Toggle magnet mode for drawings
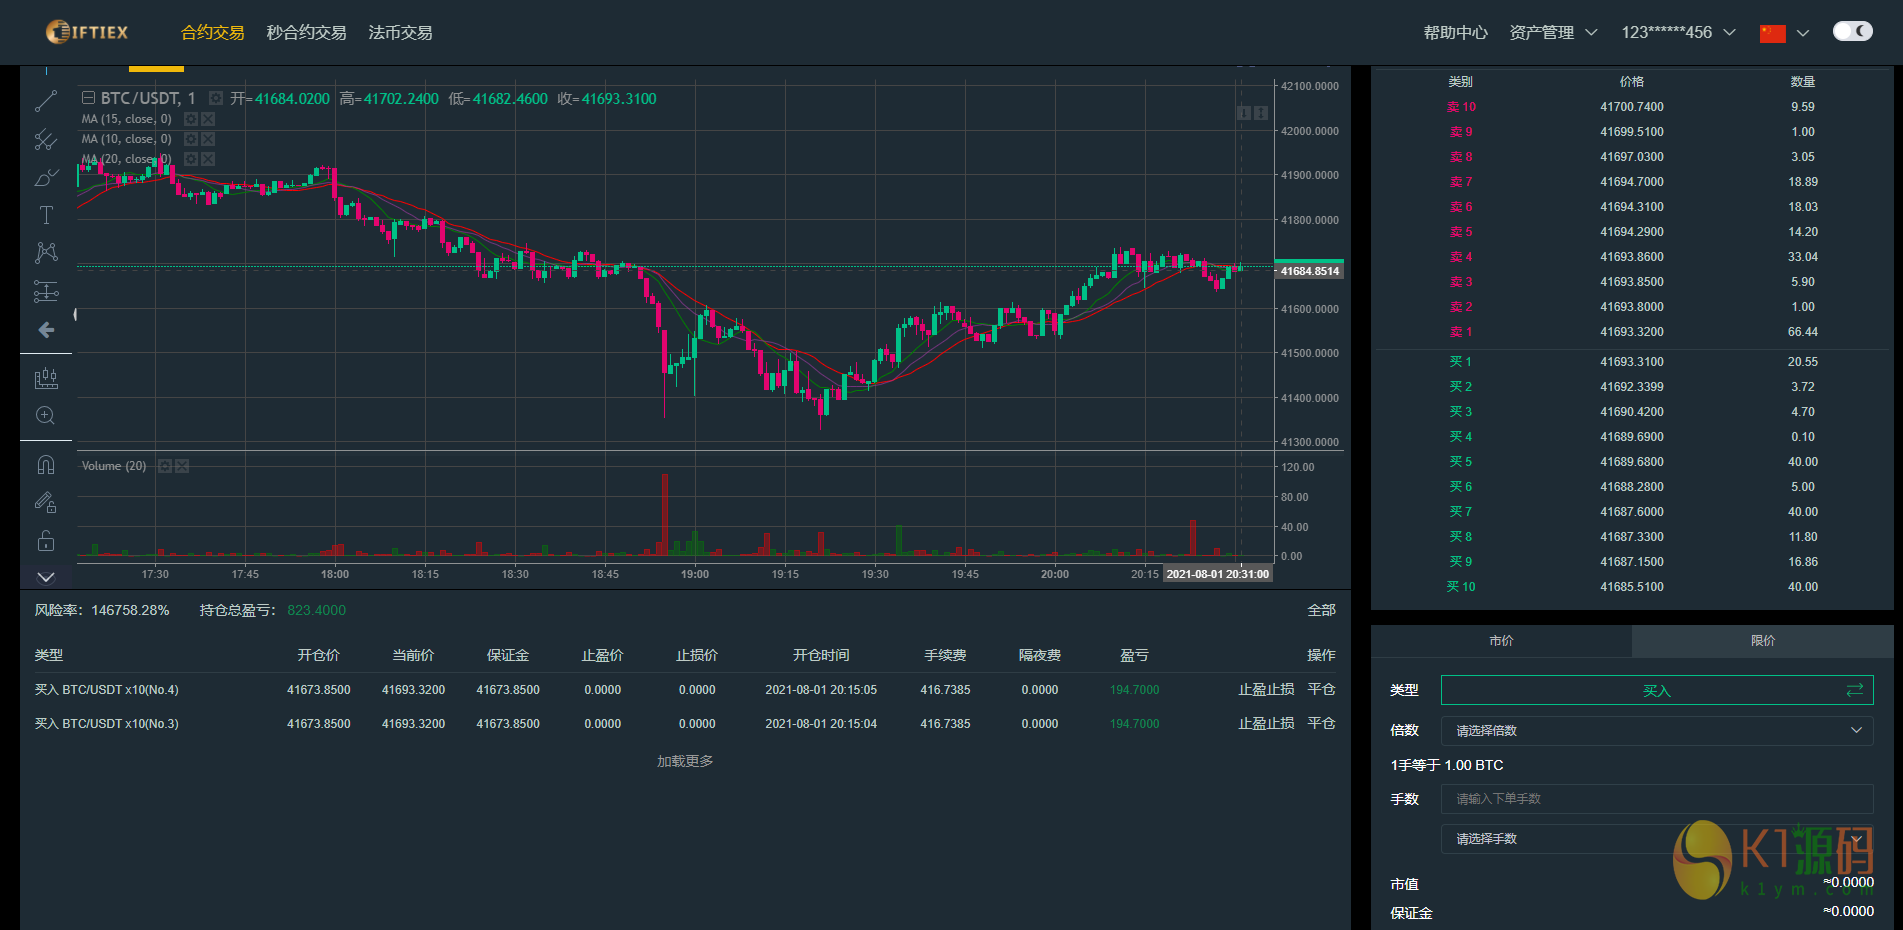 point(46,465)
